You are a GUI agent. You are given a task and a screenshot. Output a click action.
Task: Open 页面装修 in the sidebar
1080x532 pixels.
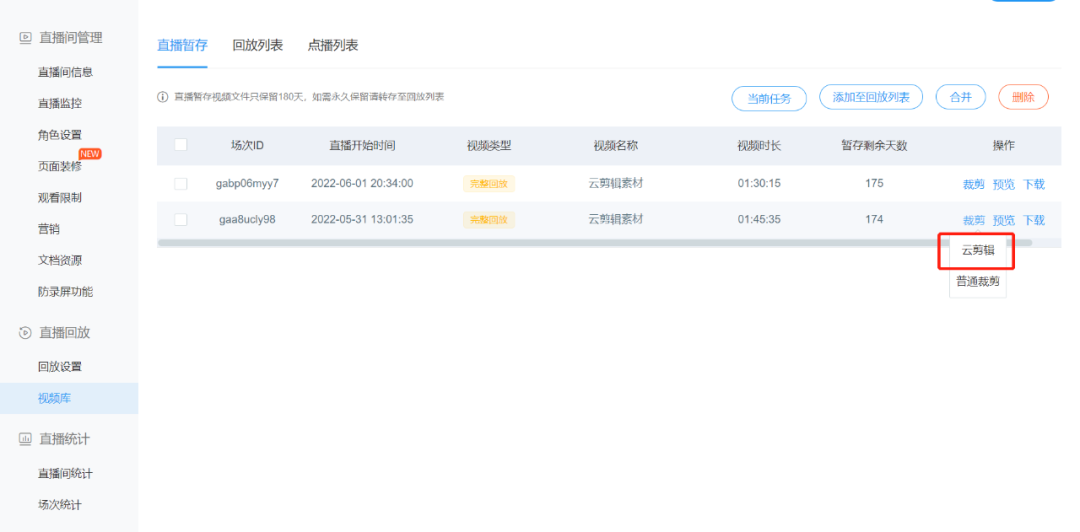60,167
